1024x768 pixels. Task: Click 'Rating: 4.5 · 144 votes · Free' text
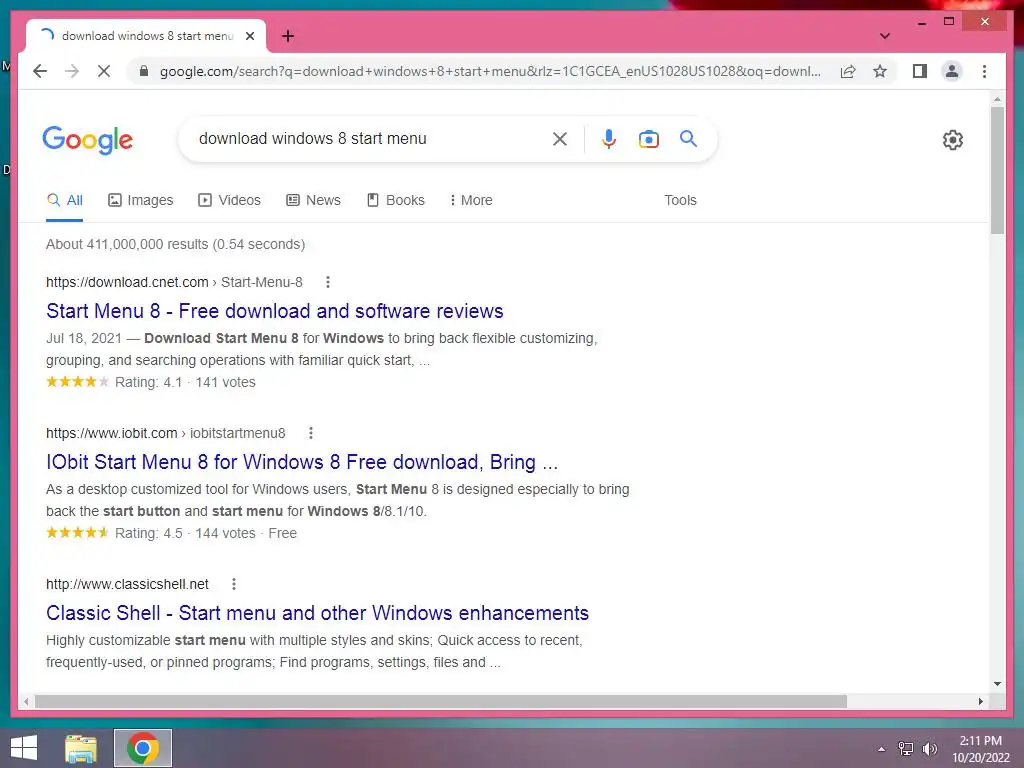206,533
